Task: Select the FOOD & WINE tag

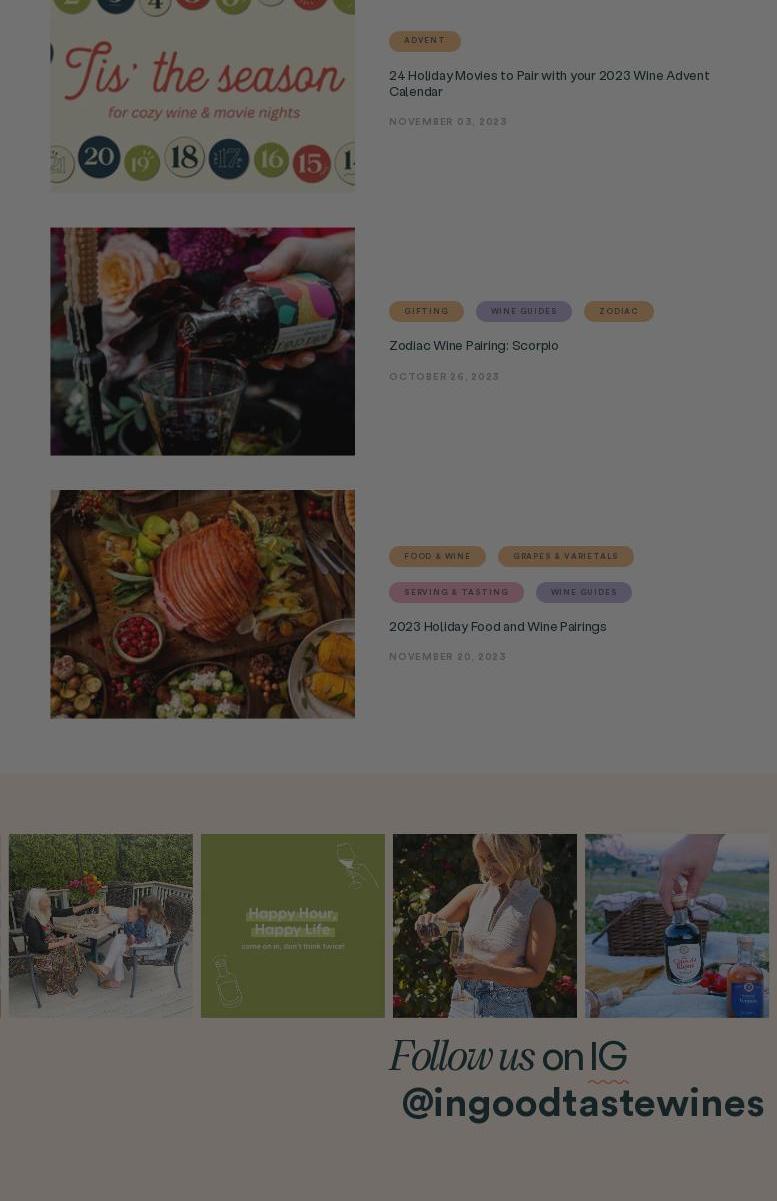Action: click(x=437, y=556)
